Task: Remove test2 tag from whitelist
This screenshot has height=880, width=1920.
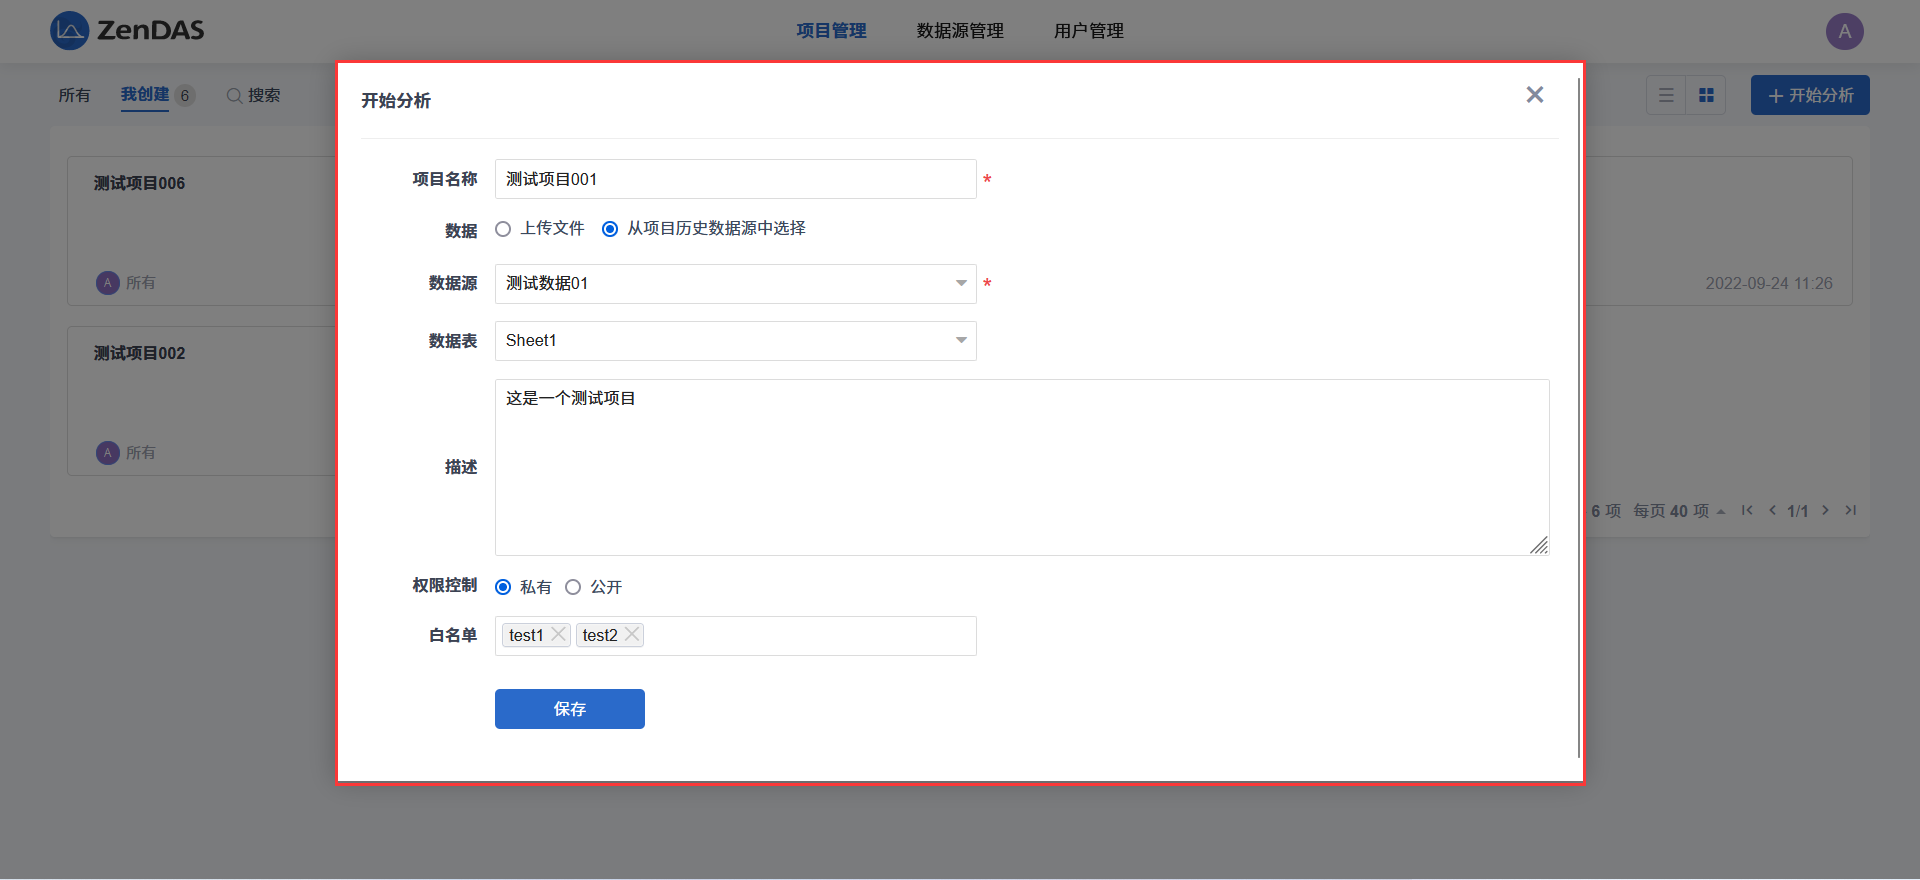Action: click(632, 635)
